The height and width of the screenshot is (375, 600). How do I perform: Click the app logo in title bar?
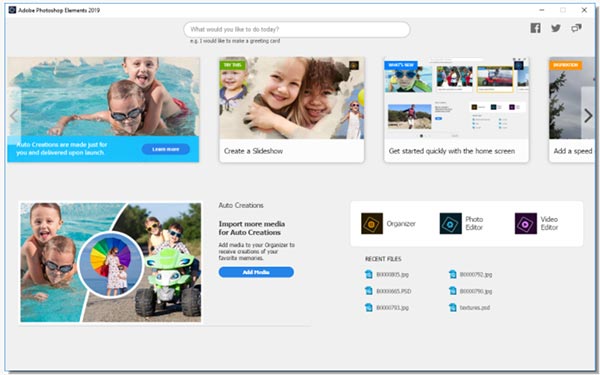click(12, 10)
